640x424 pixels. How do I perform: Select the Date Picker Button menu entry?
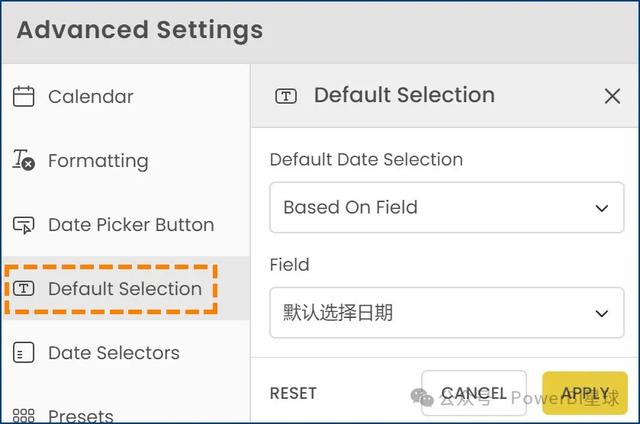point(126,224)
